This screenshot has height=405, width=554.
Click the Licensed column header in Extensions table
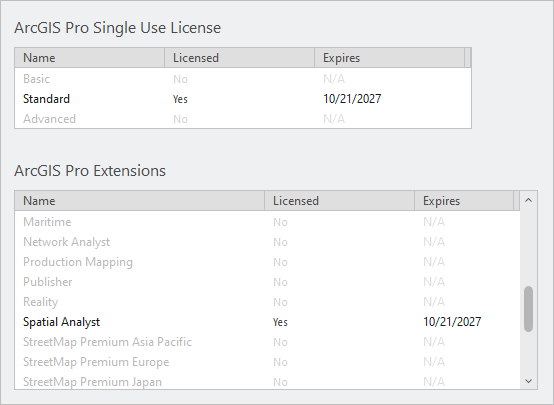pyautogui.click(x=340, y=201)
